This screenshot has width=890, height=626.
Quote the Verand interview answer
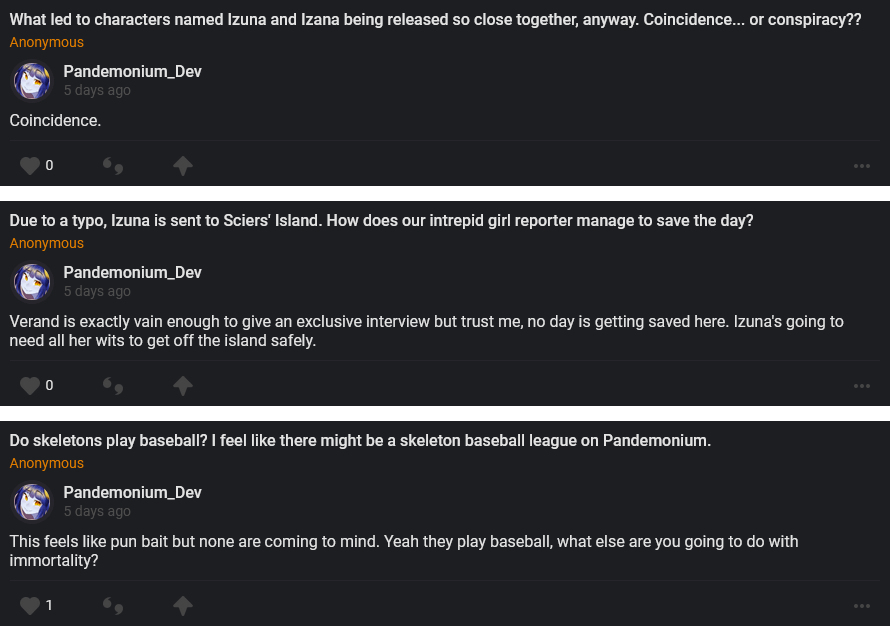113,386
